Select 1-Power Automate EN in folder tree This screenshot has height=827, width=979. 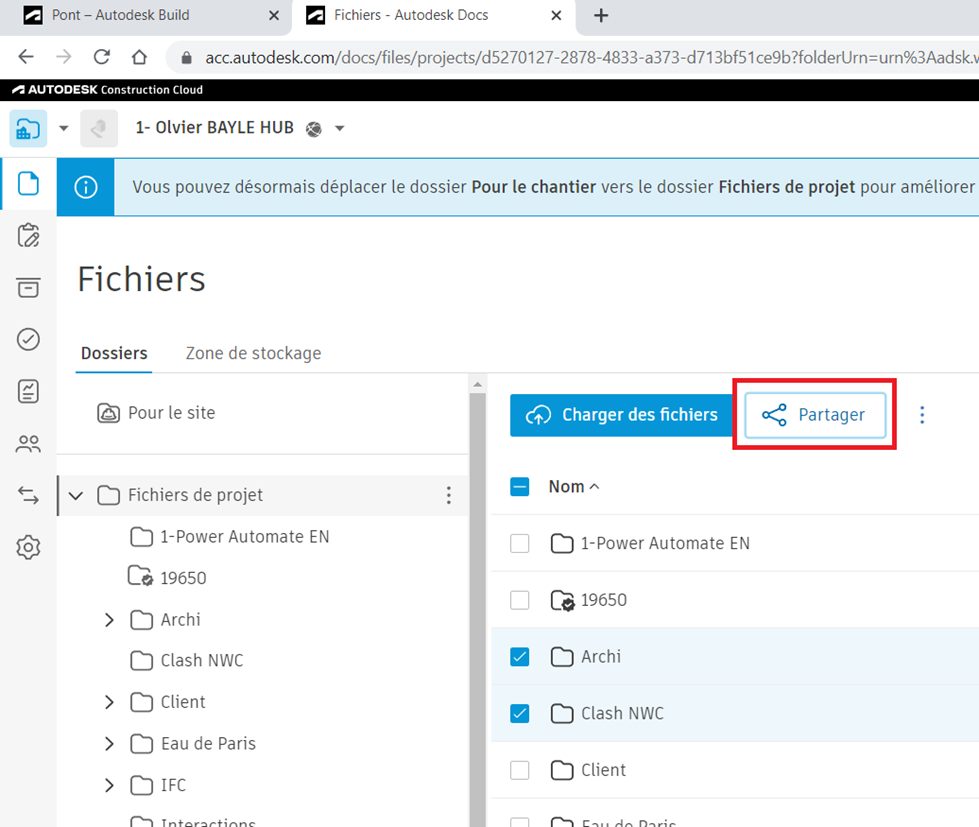tap(245, 537)
